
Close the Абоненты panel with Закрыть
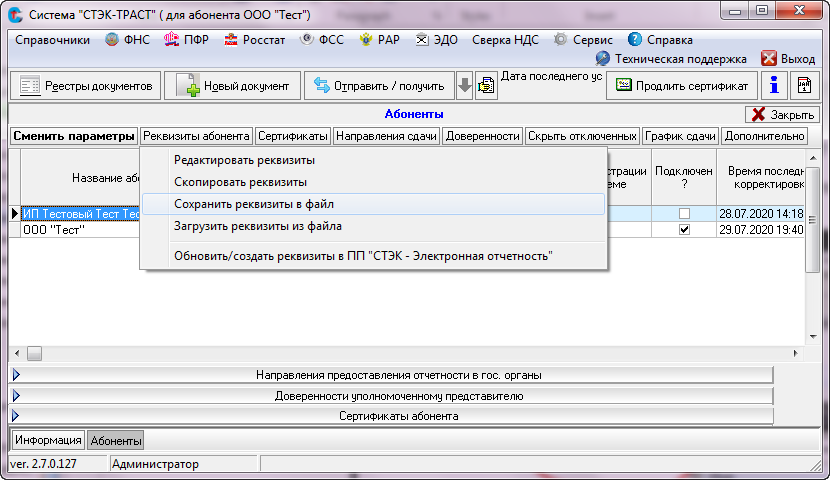[x=782, y=114]
